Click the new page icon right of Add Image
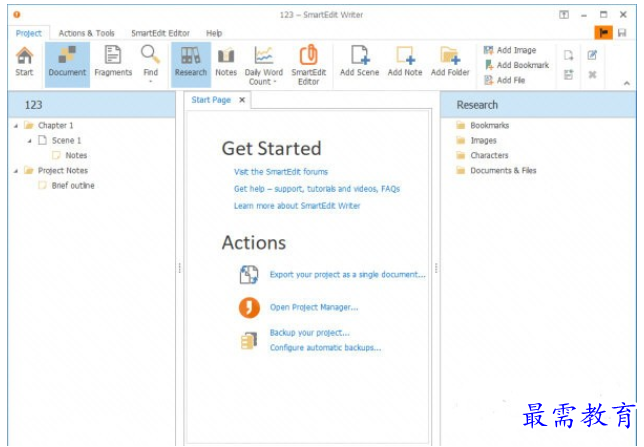The width and height of the screenshot is (644, 447). tap(568, 55)
